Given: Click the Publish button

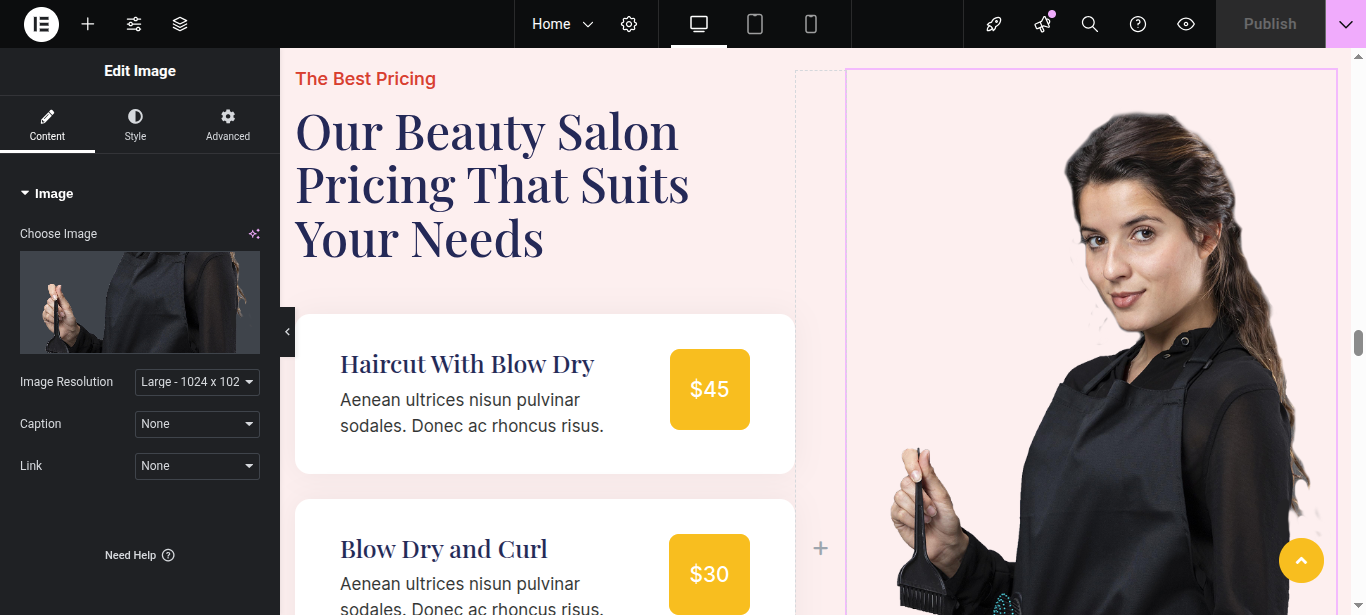Looking at the screenshot, I should click(1270, 24).
